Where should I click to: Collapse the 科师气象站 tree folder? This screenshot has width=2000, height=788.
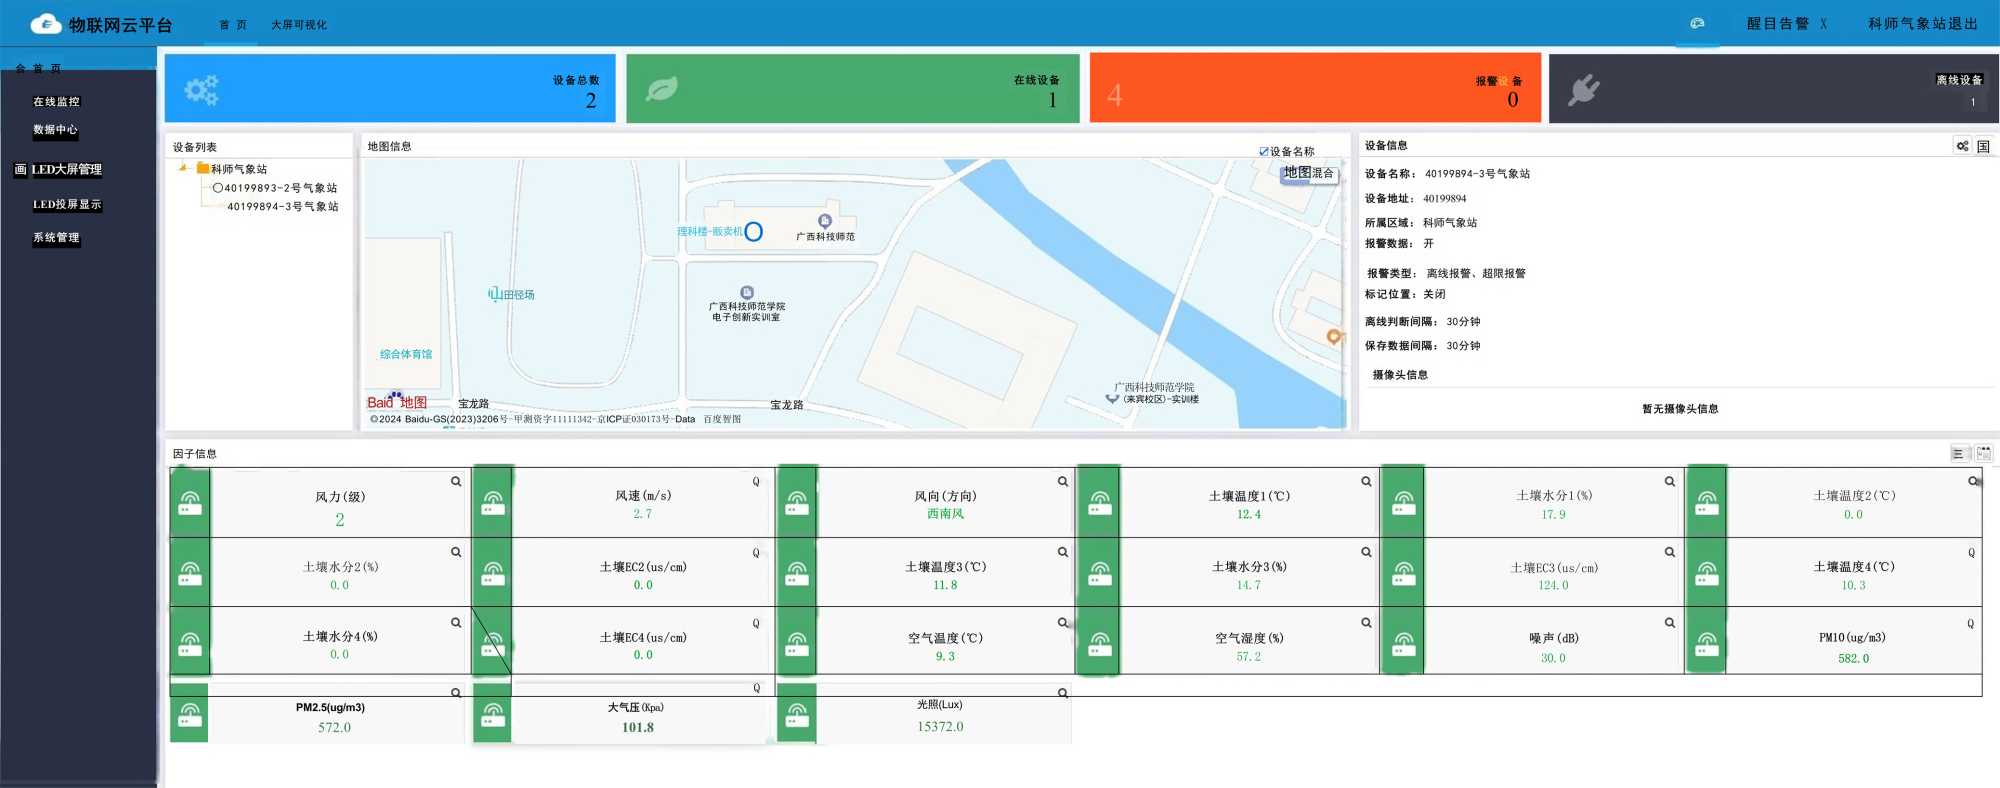point(183,168)
